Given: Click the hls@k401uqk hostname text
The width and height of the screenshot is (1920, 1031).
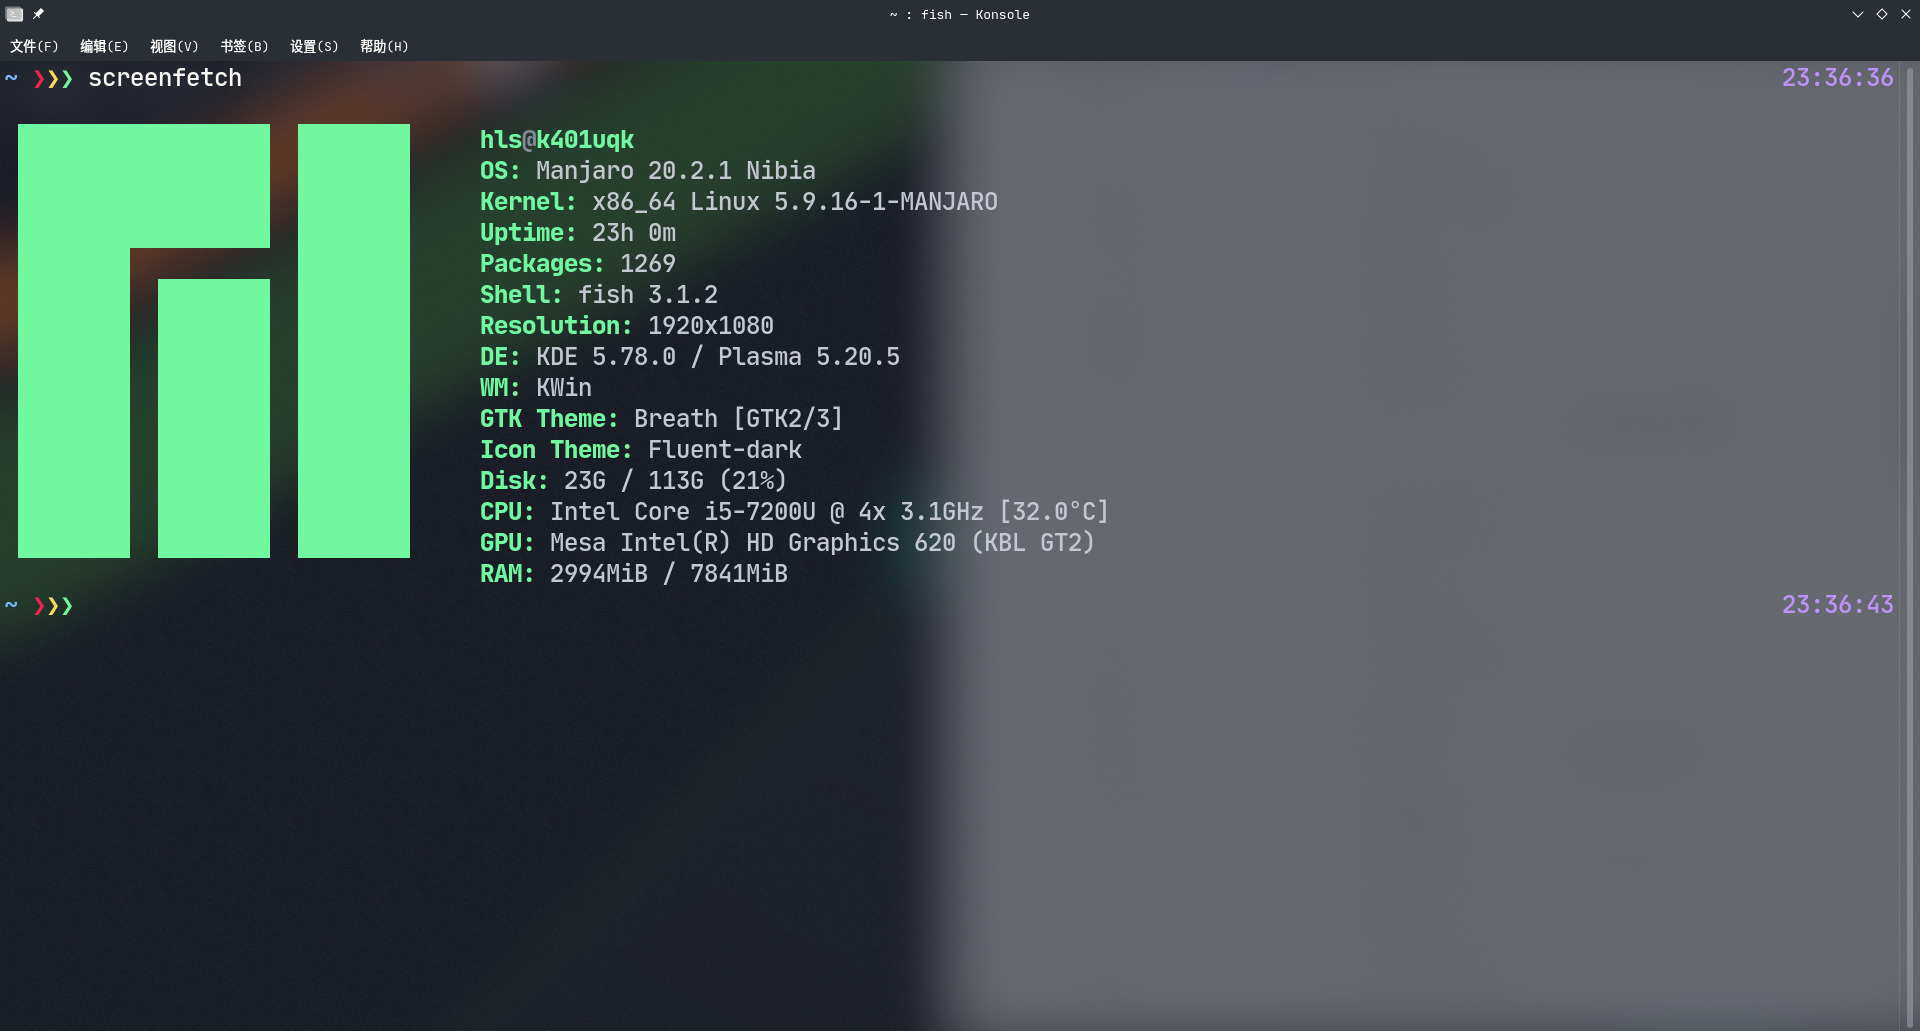Looking at the screenshot, I should point(557,140).
